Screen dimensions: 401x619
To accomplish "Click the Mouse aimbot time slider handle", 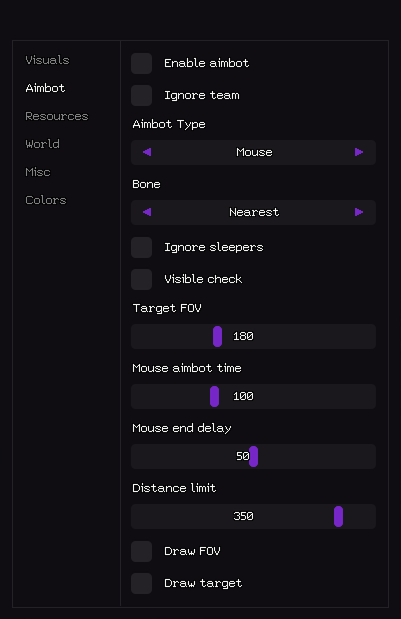I will 214,396.
